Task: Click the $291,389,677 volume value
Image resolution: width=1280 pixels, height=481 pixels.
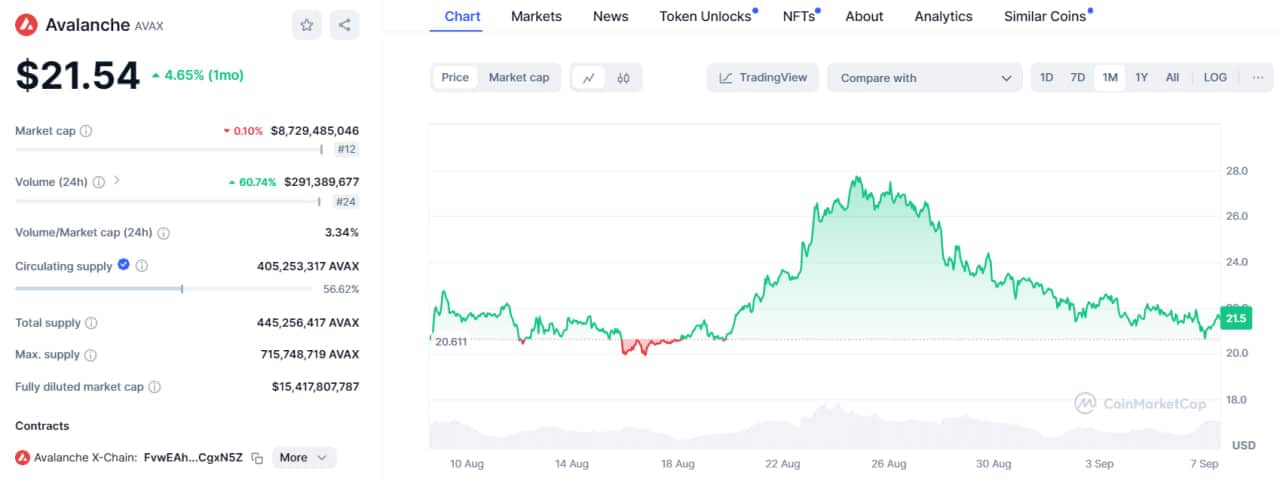Action: [x=321, y=182]
